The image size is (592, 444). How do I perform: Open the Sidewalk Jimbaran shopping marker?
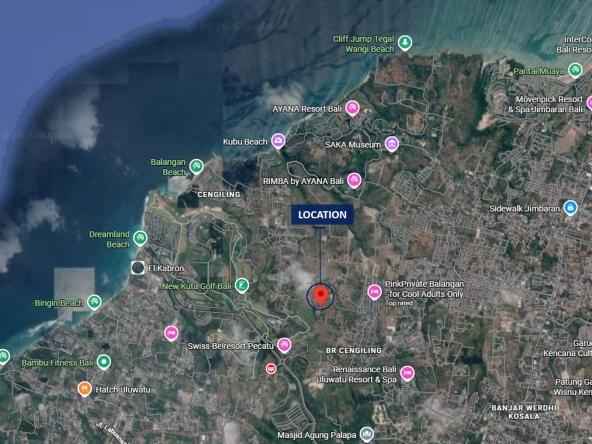[570, 208]
